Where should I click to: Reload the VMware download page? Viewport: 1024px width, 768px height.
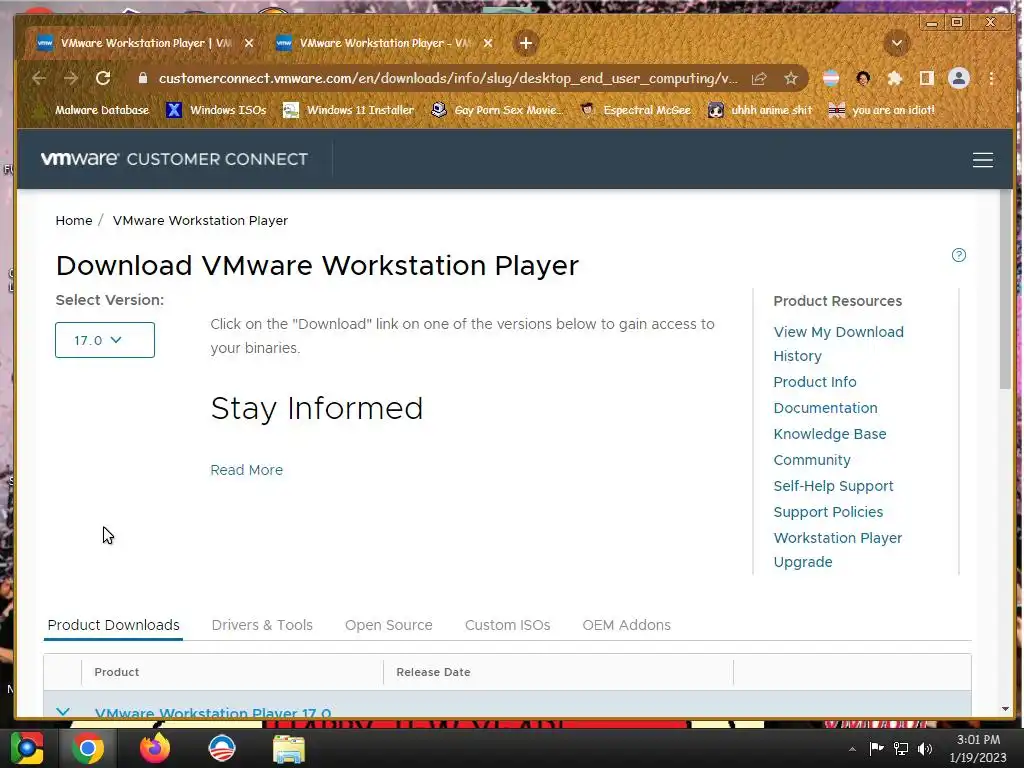pyautogui.click(x=103, y=78)
